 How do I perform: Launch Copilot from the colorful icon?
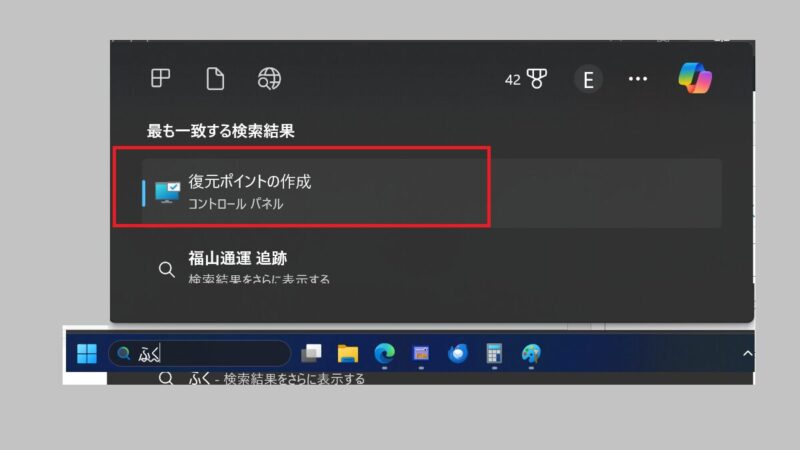pyautogui.click(x=695, y=78)
